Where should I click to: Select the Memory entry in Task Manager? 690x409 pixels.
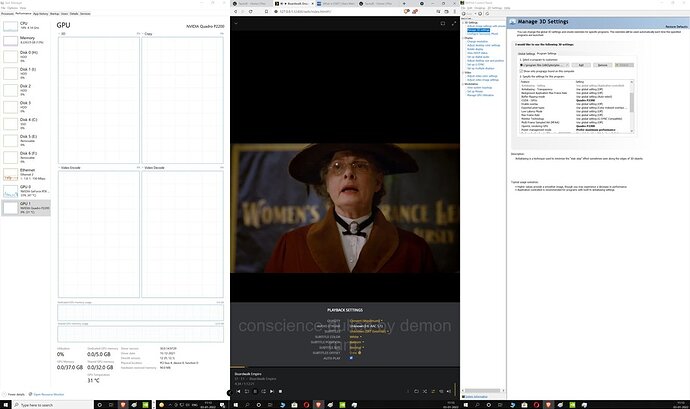(26, 41)
